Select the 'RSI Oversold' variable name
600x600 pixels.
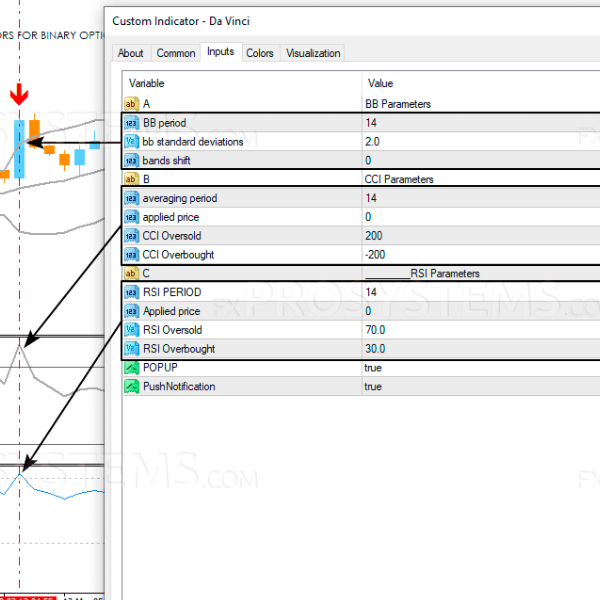(x=173, y=330)
